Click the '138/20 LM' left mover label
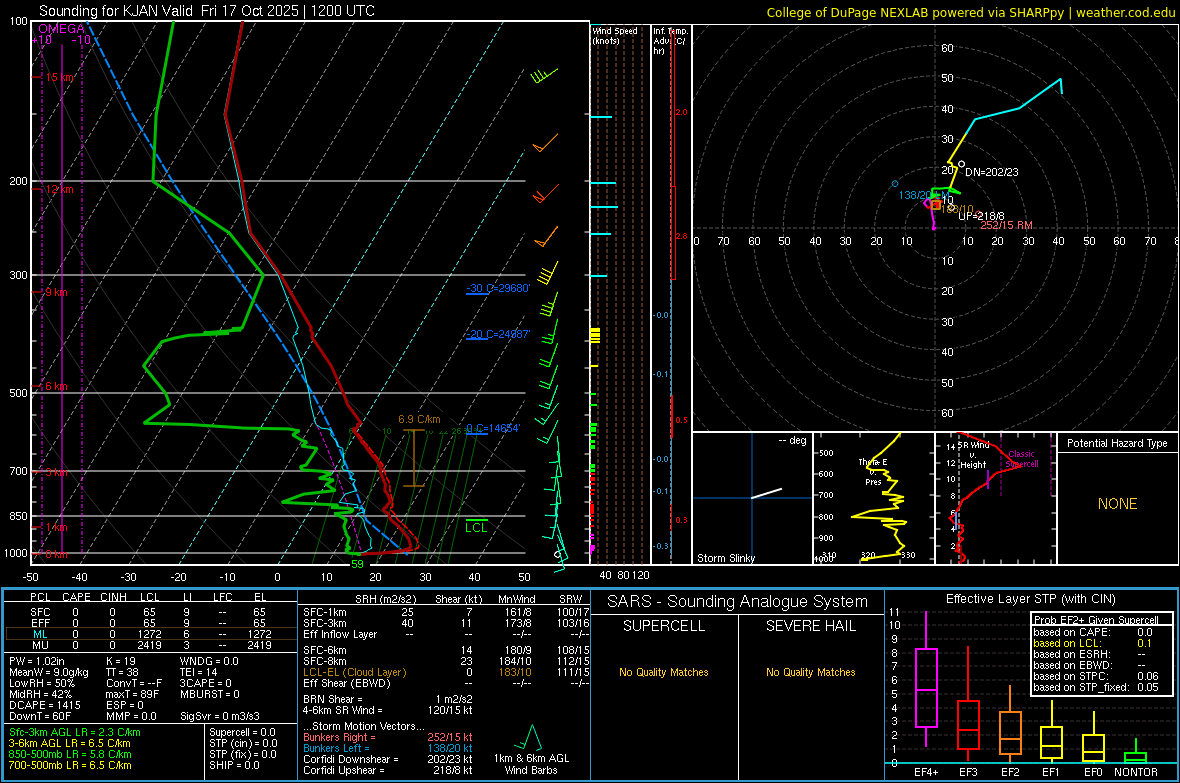Image resolution: width=1180 pixels, height=783 pixels. pyautogui.click(x=923, y=195)
